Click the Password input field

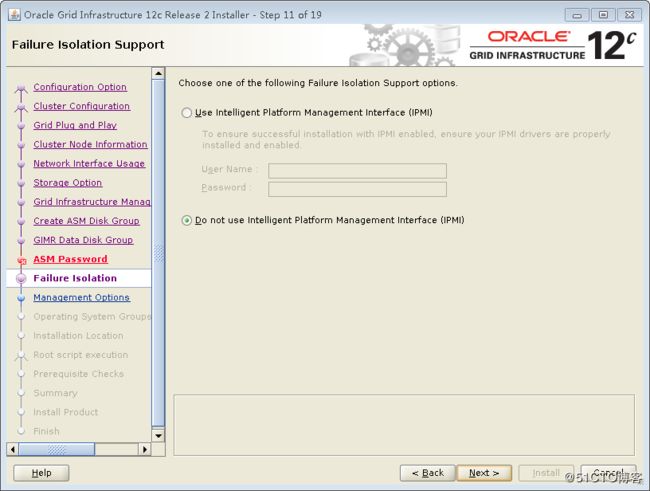coord(357,189)
